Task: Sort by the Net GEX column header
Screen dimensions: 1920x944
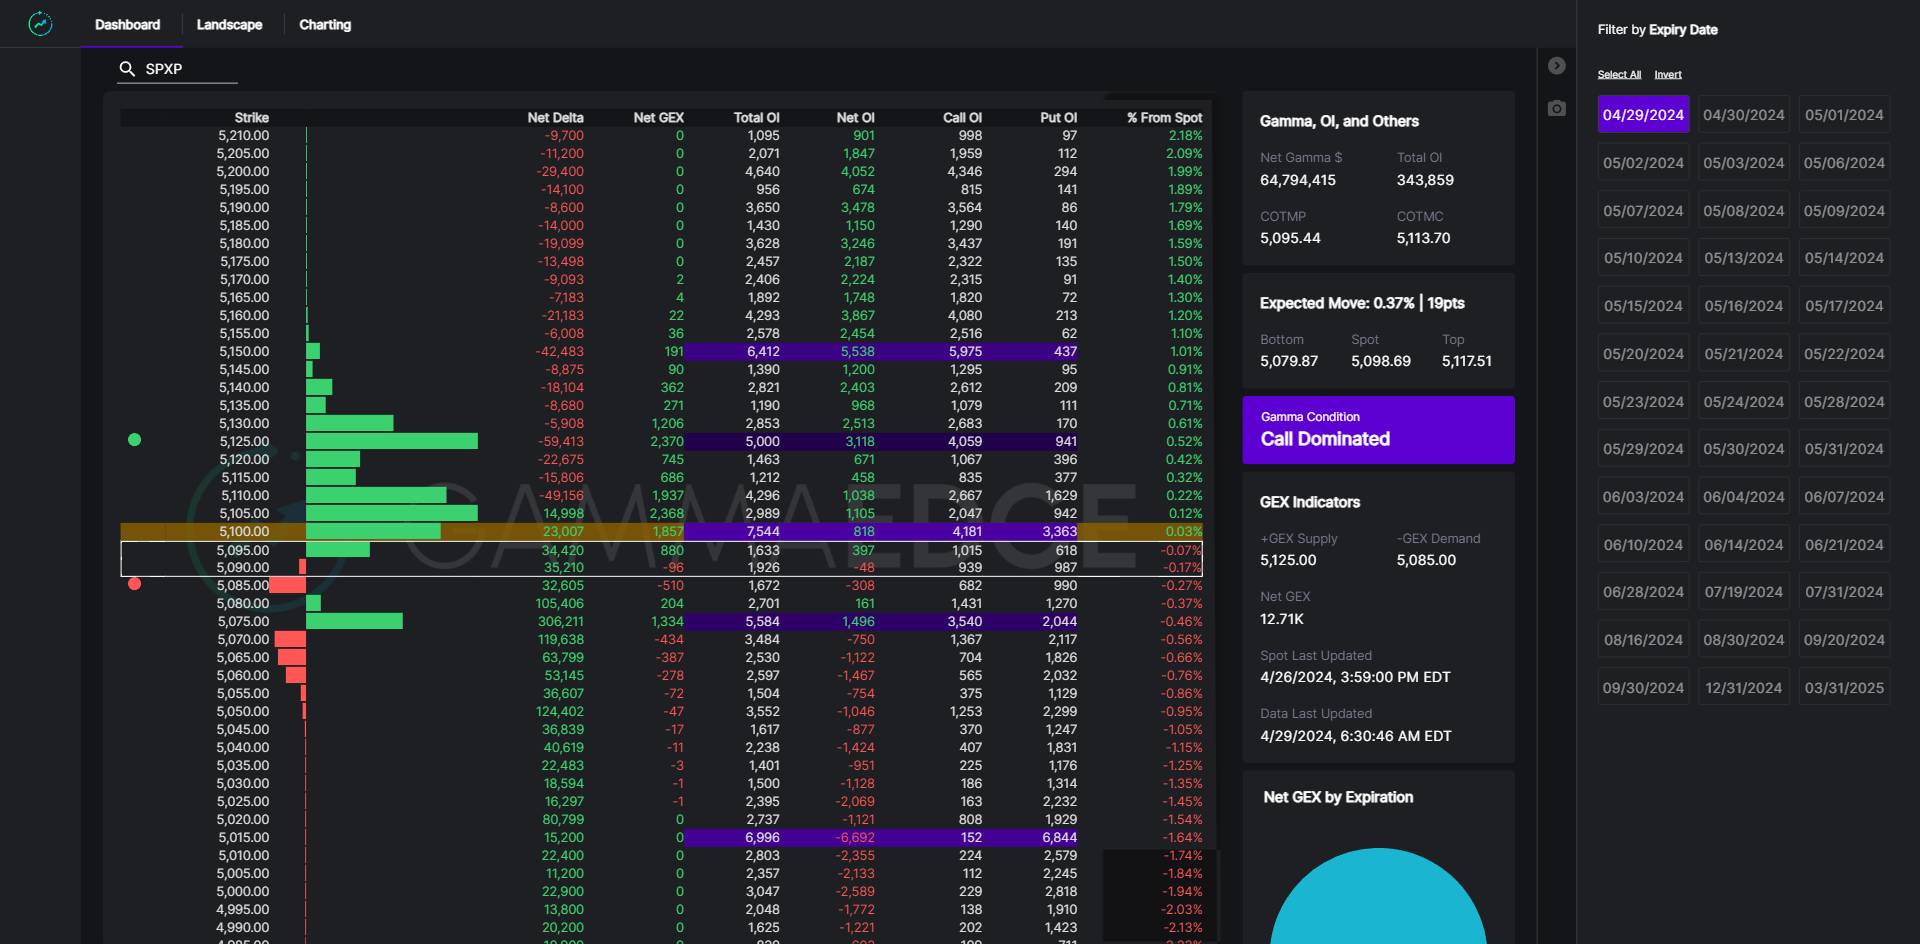Action: click(658, 118)
